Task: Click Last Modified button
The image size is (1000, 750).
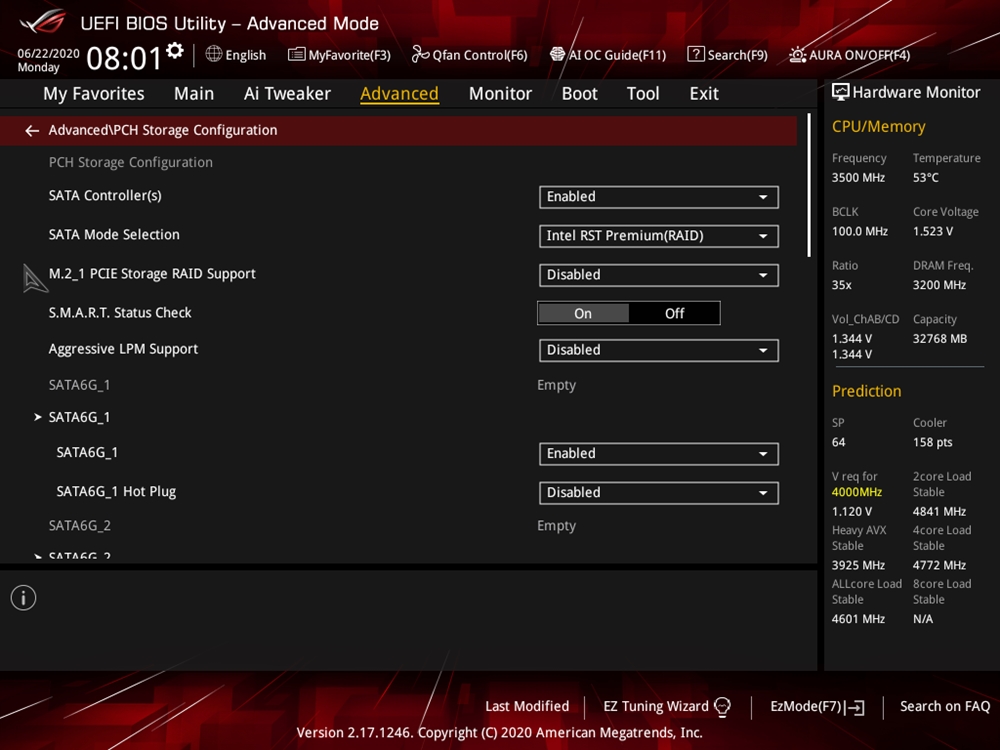Action: click(x=527, y=707)
